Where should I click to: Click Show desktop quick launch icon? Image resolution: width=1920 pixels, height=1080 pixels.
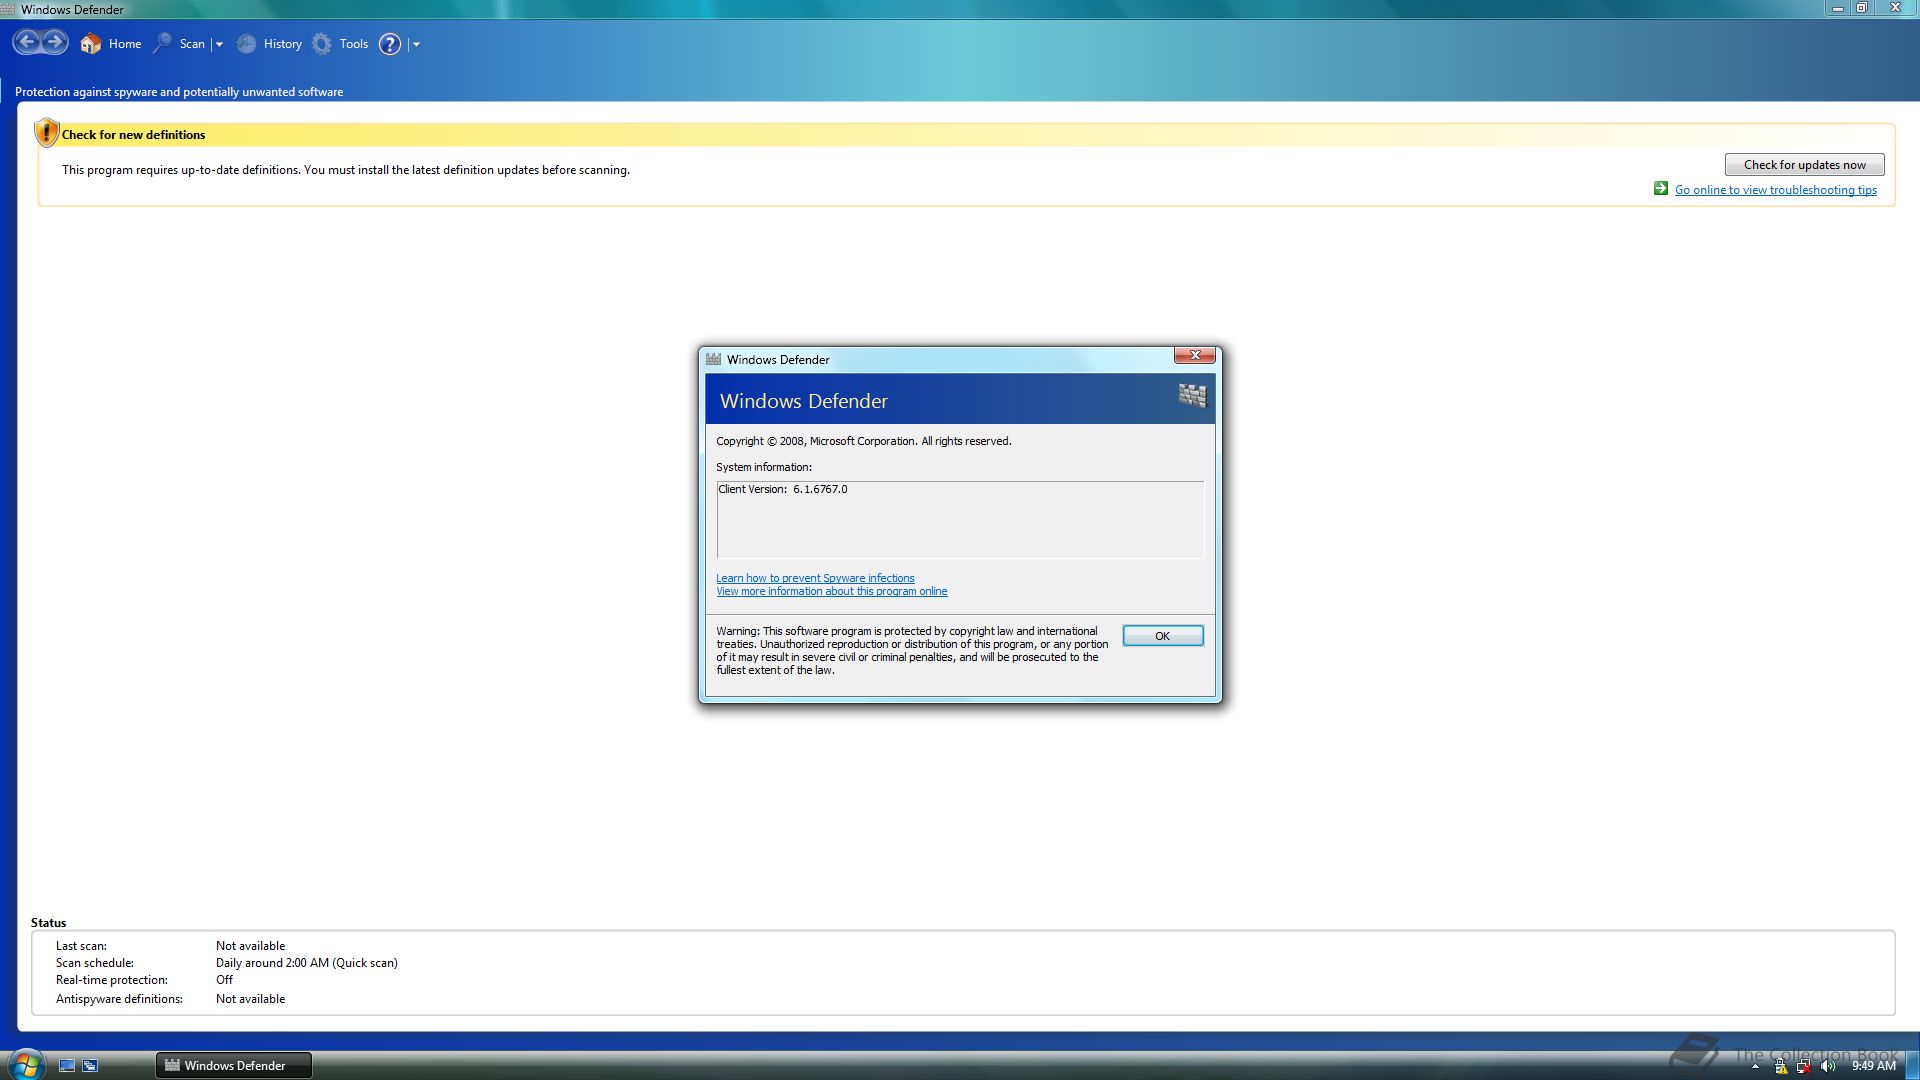(x=67, y=1066)
